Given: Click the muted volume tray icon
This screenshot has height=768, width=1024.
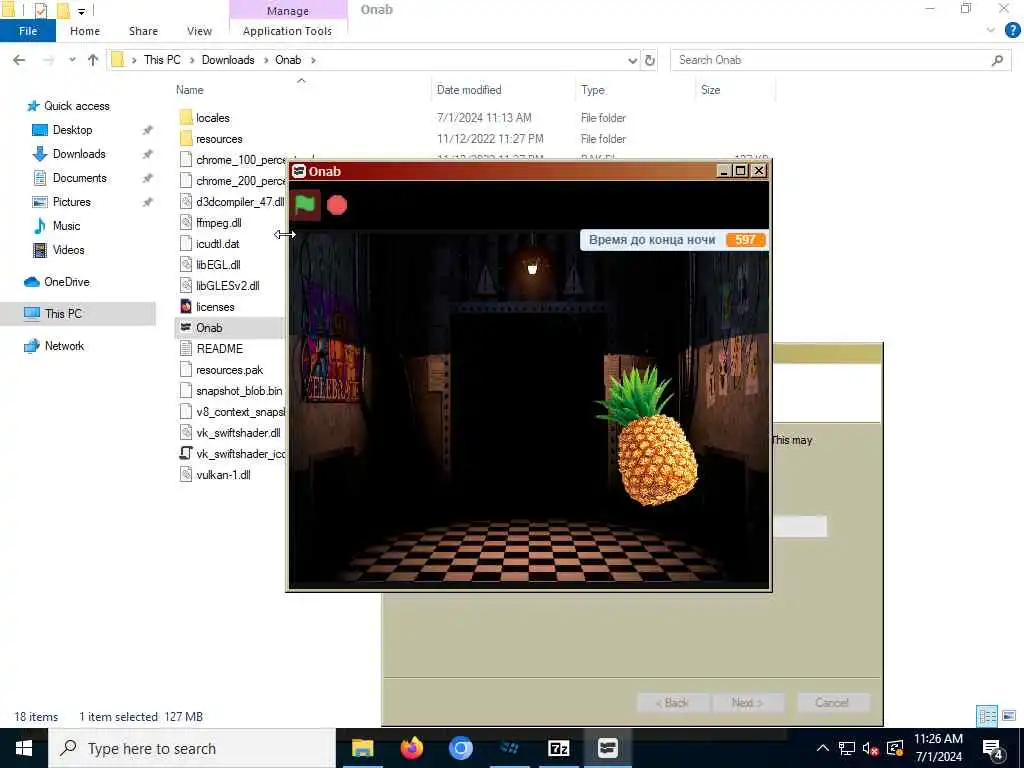Looking at the screenshot, I should (870, 748).
